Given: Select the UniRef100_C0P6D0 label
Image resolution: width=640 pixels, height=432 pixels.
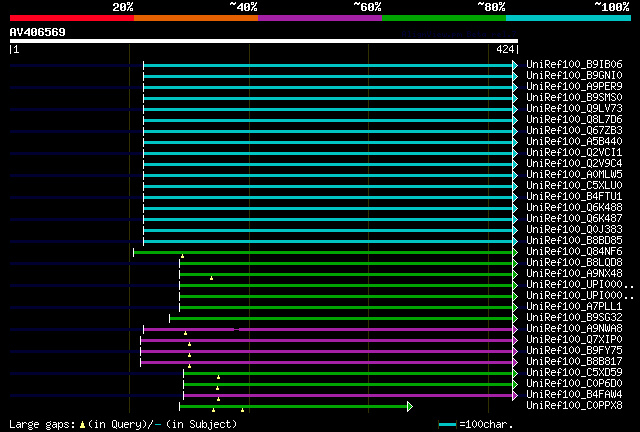Looking at the screenshot, I should pyautogui.click(x=574, y=384).
